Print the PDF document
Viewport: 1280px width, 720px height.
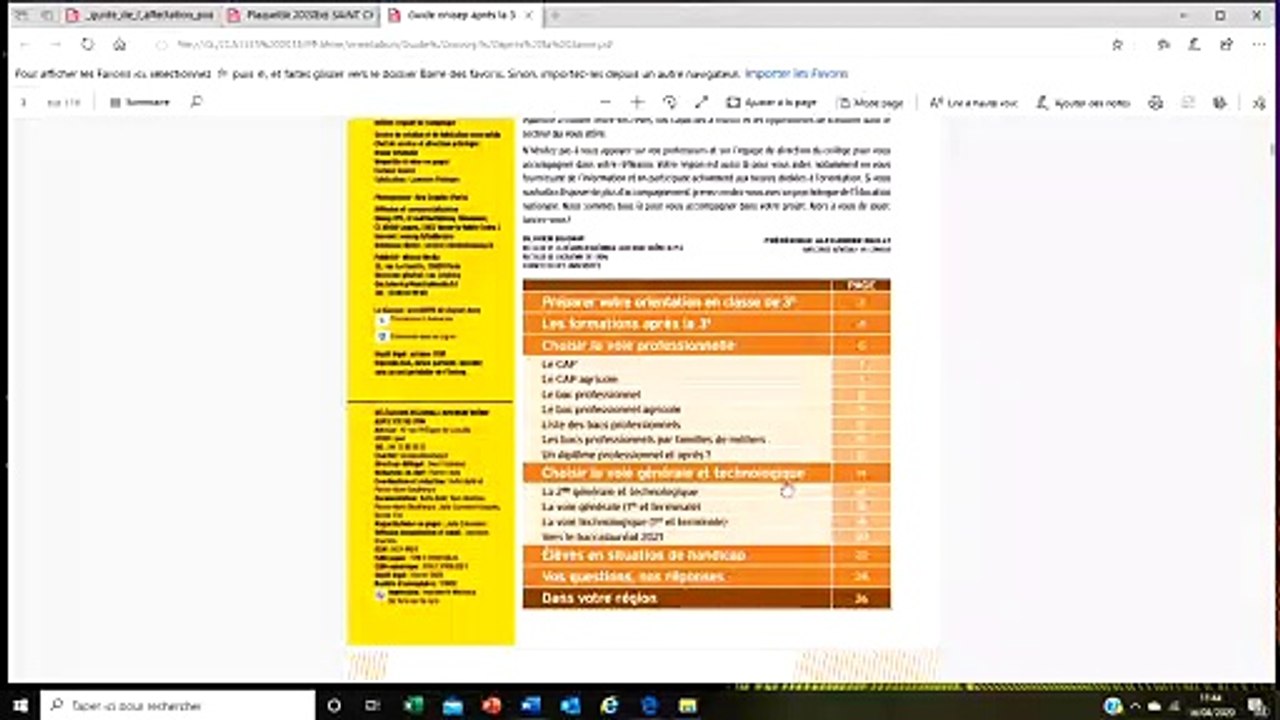tap(1156, 102)
